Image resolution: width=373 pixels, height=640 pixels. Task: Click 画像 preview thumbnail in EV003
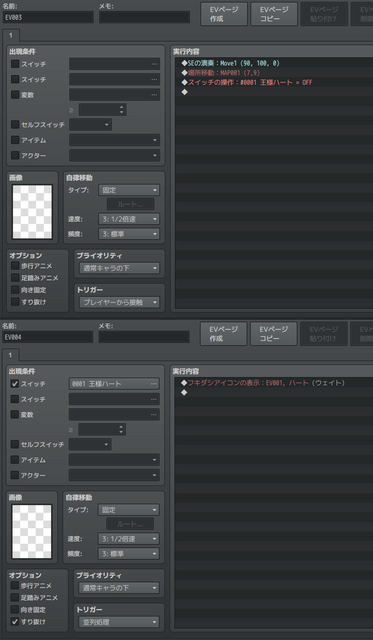click(32, 212)
